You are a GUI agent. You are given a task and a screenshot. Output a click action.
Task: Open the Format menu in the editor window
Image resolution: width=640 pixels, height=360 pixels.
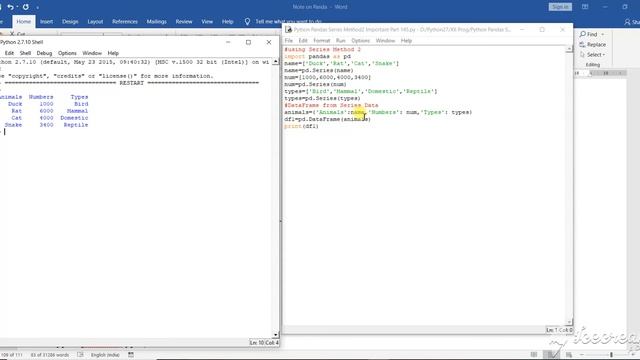click(322, 41)
